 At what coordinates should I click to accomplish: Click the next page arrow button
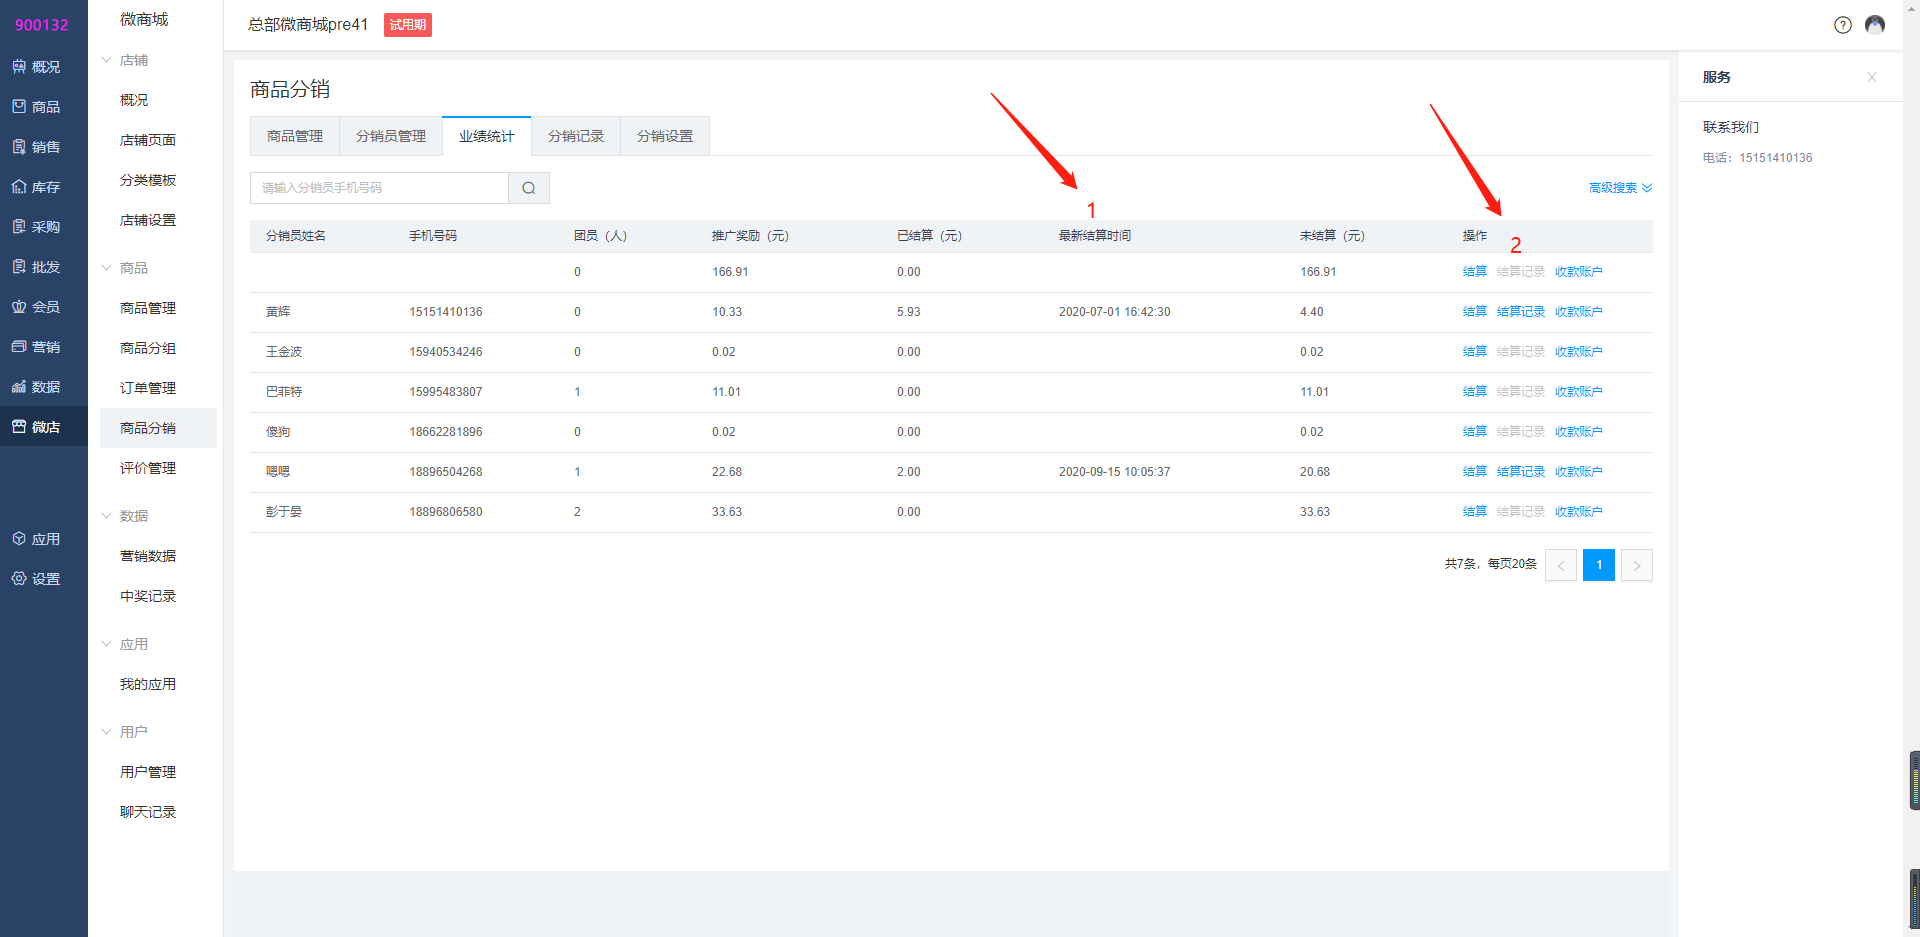[x=1636, y=565]
